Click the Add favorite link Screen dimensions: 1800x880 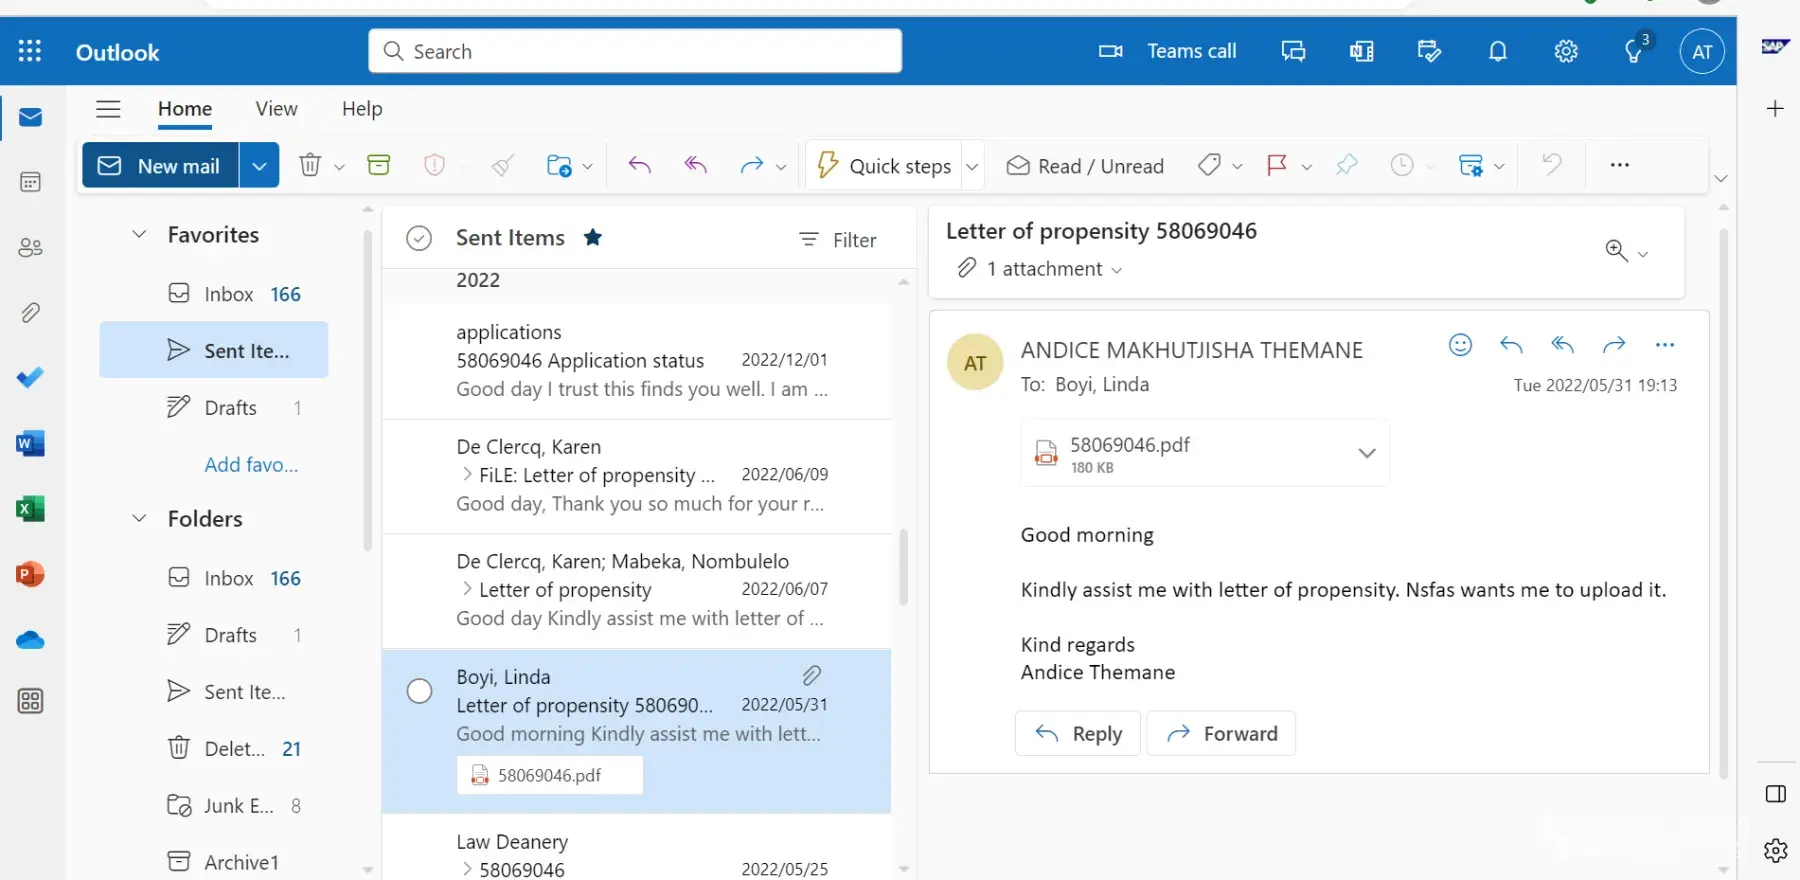tap(251, 465)
